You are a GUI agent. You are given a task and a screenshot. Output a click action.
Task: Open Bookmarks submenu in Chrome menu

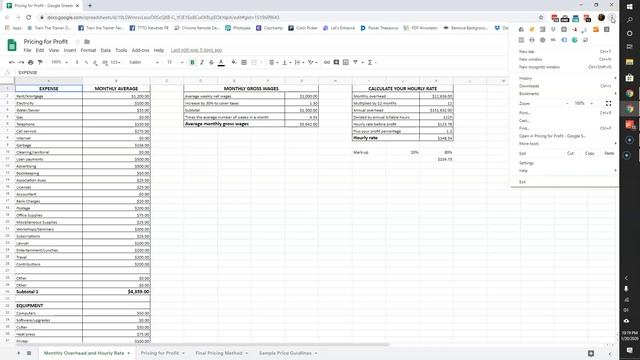tap(565, 94)
